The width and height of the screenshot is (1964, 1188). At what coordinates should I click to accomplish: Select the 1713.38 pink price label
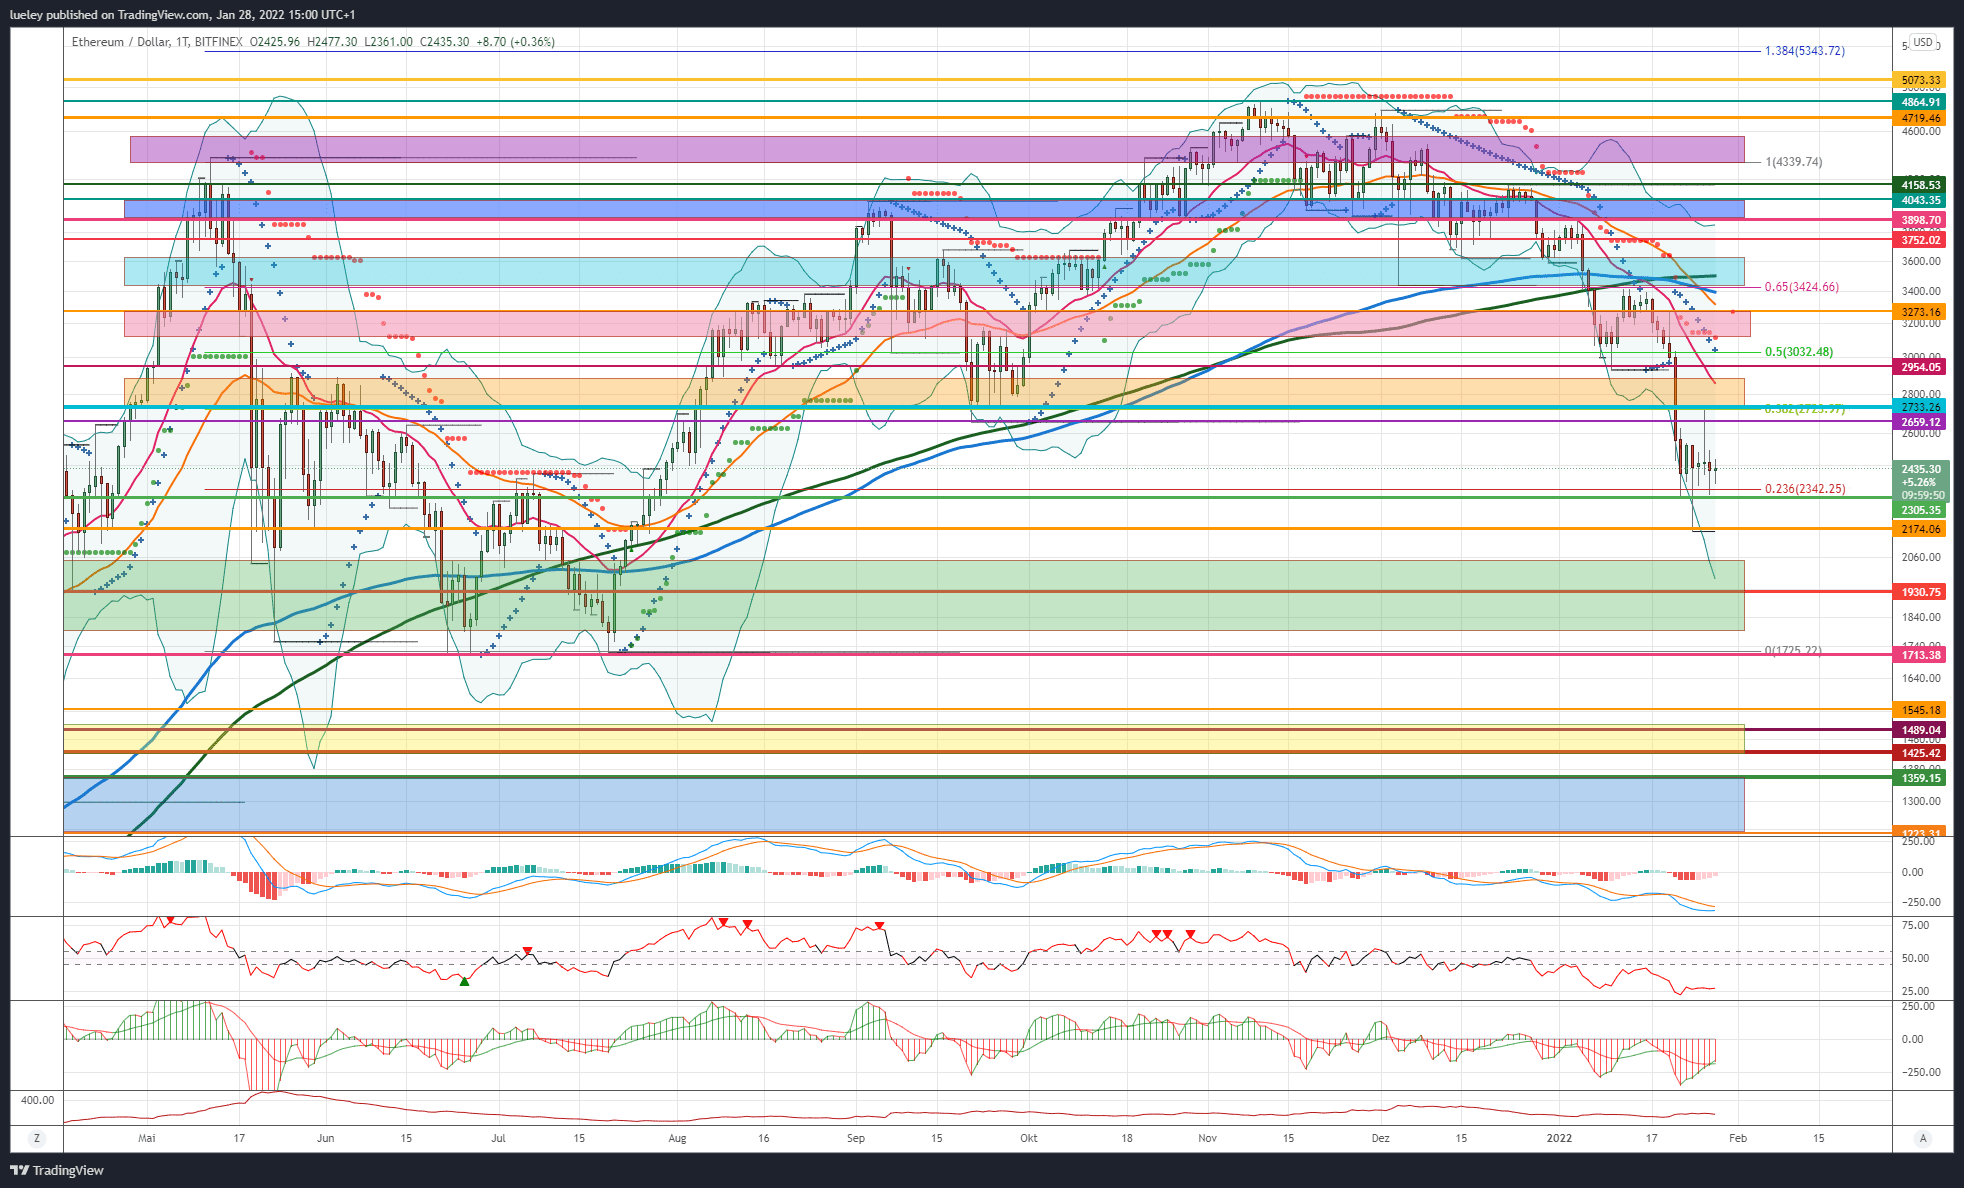click(x=1921, y=655)
